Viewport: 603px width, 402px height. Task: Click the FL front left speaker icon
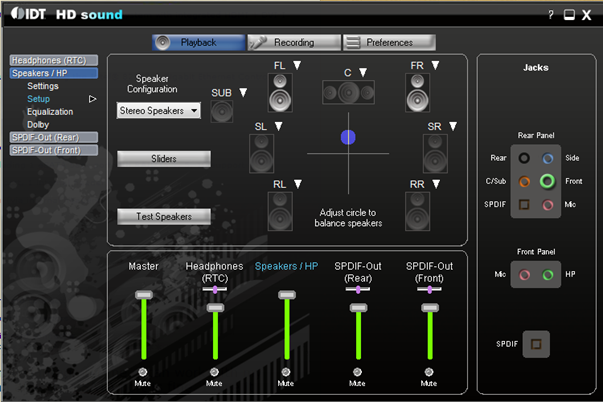(x=280, y=93)
